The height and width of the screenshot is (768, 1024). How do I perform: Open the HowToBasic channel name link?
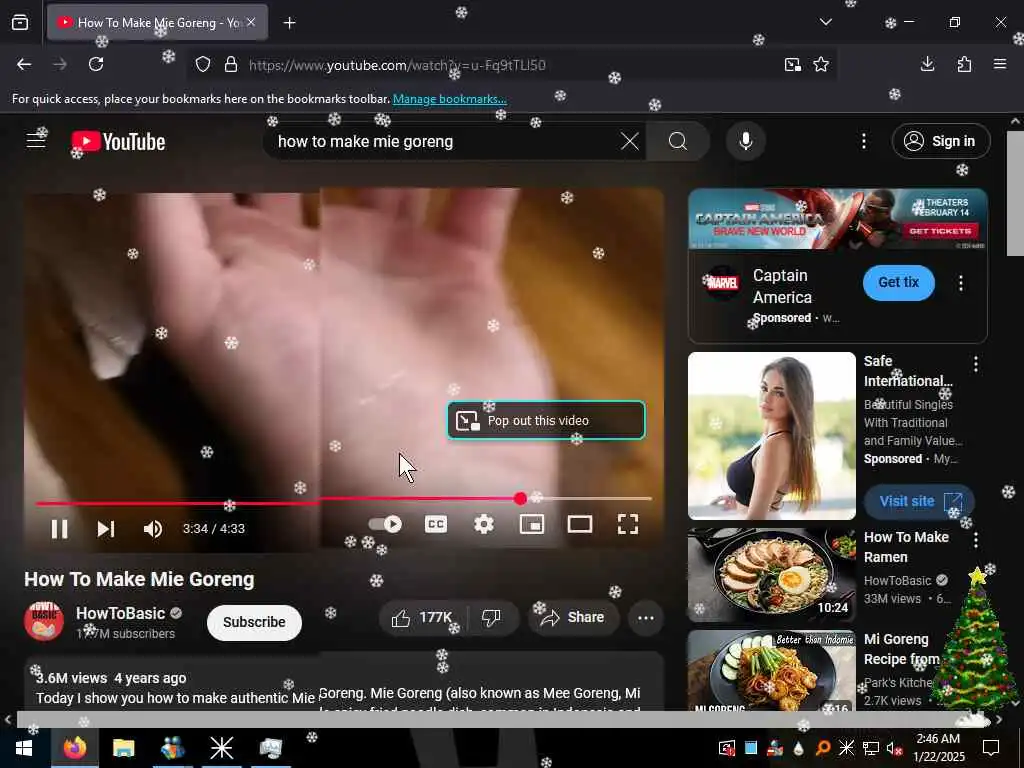pos(120,613)
